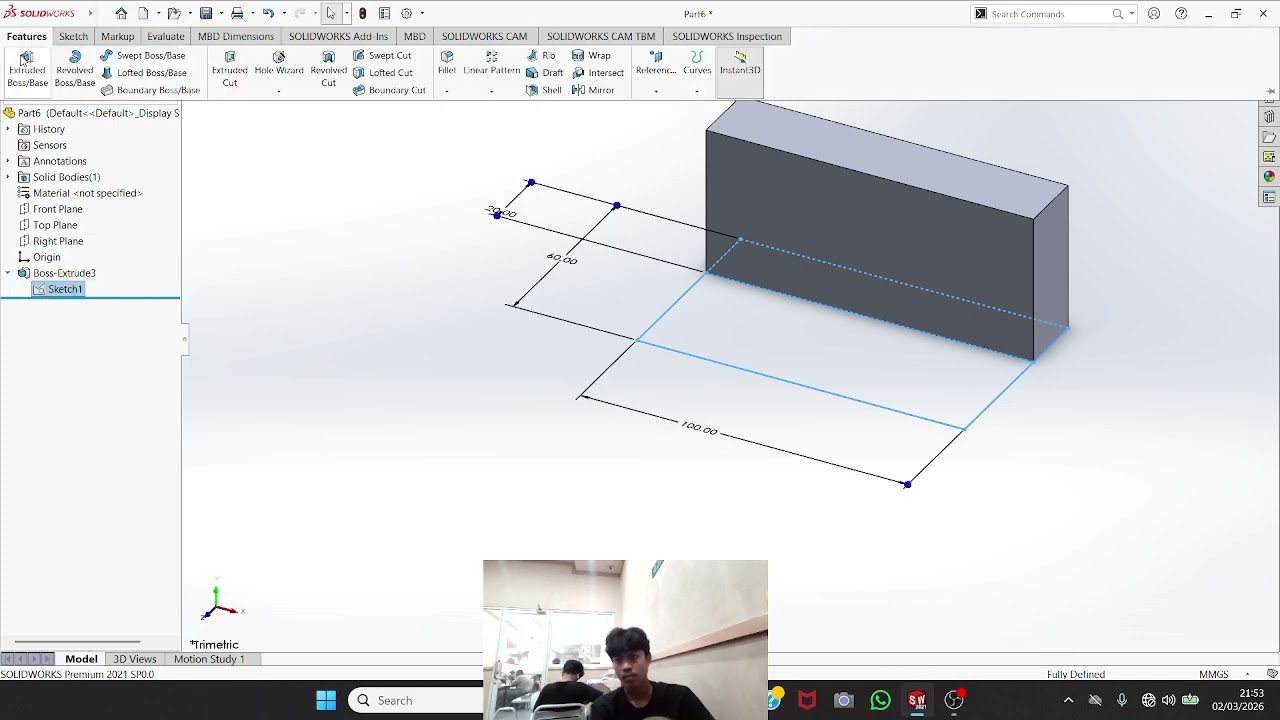Image resolution: width=1280 pixels, height=720 pixels.
Task: Open the MBD Dimensions tab
Action: 236,36
